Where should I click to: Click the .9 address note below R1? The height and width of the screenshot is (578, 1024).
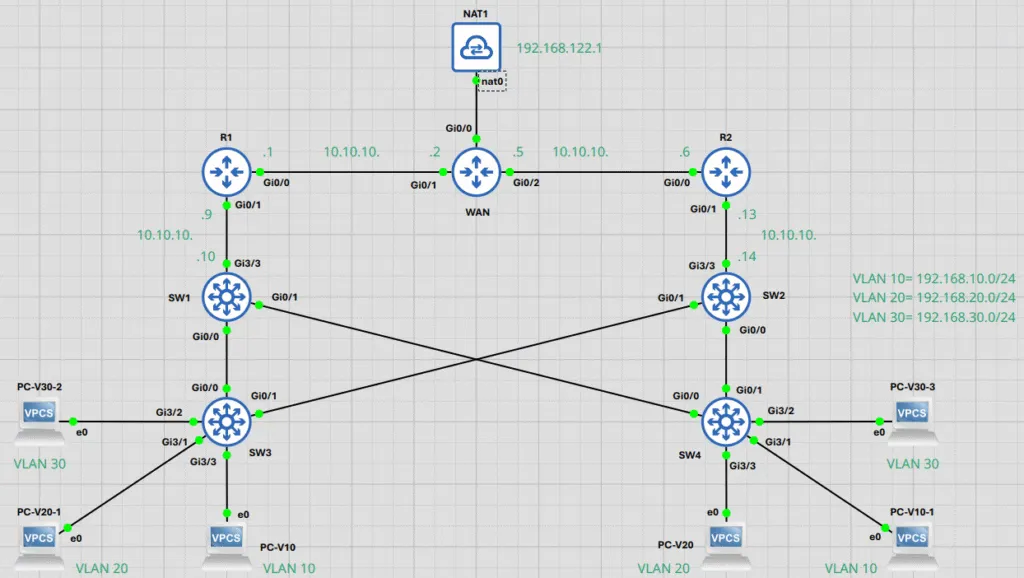(206, 215)
